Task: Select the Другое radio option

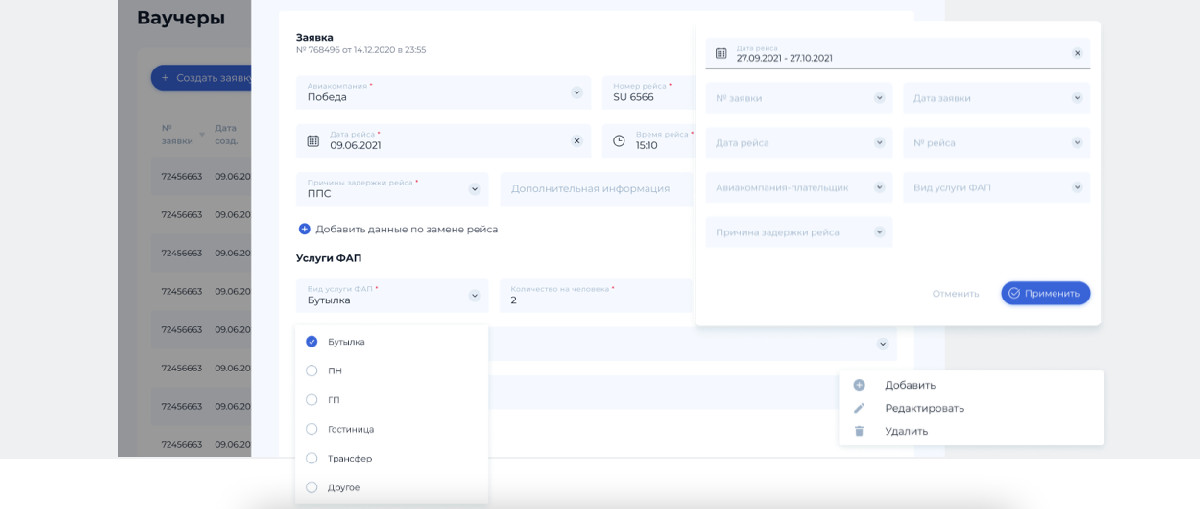Action: (312, 487)
